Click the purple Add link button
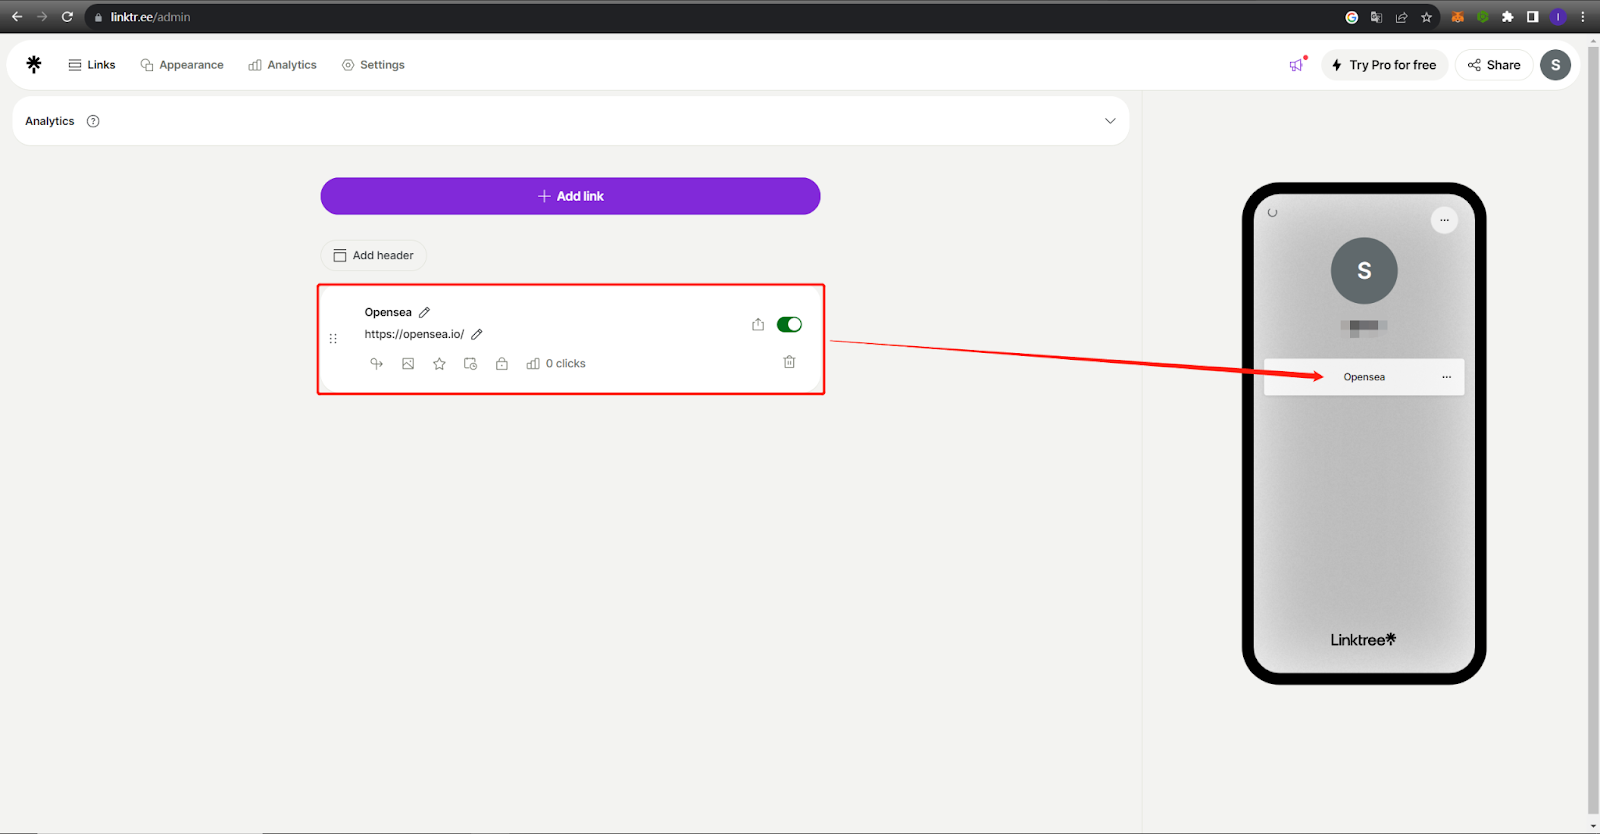 point(570,196)
